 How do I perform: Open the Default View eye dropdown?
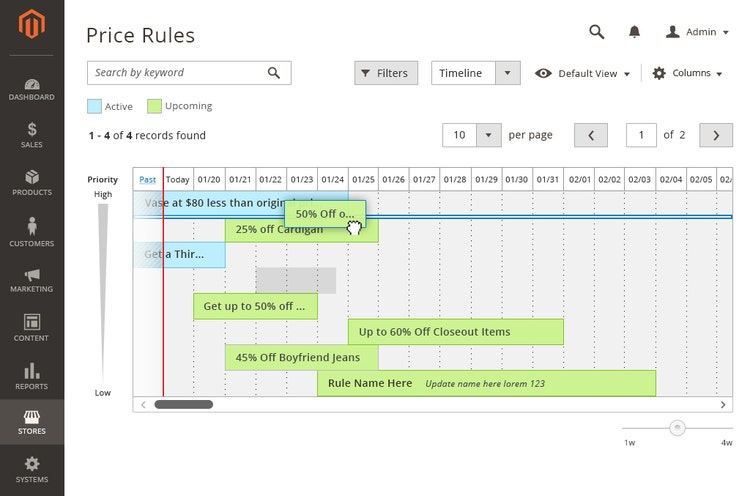coord(583,73)
